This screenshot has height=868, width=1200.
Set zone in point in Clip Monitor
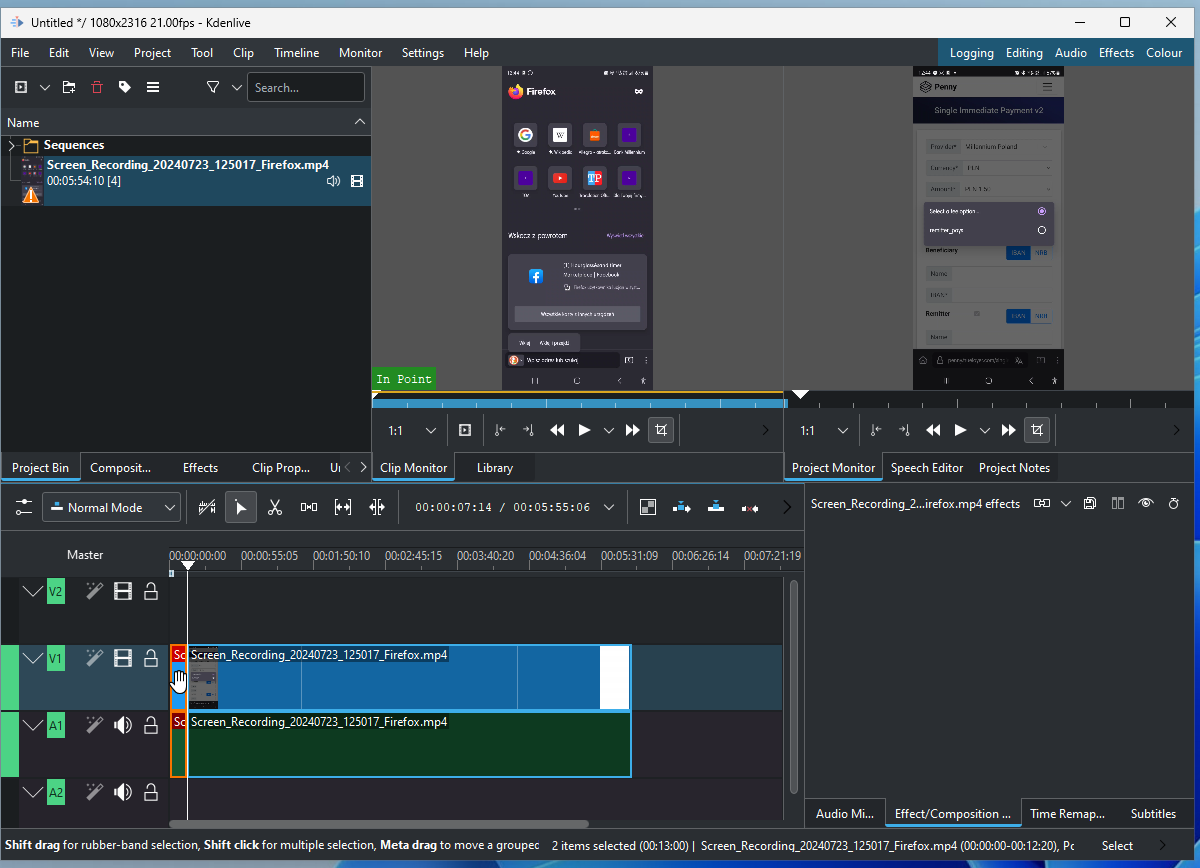tap(500, 430)
